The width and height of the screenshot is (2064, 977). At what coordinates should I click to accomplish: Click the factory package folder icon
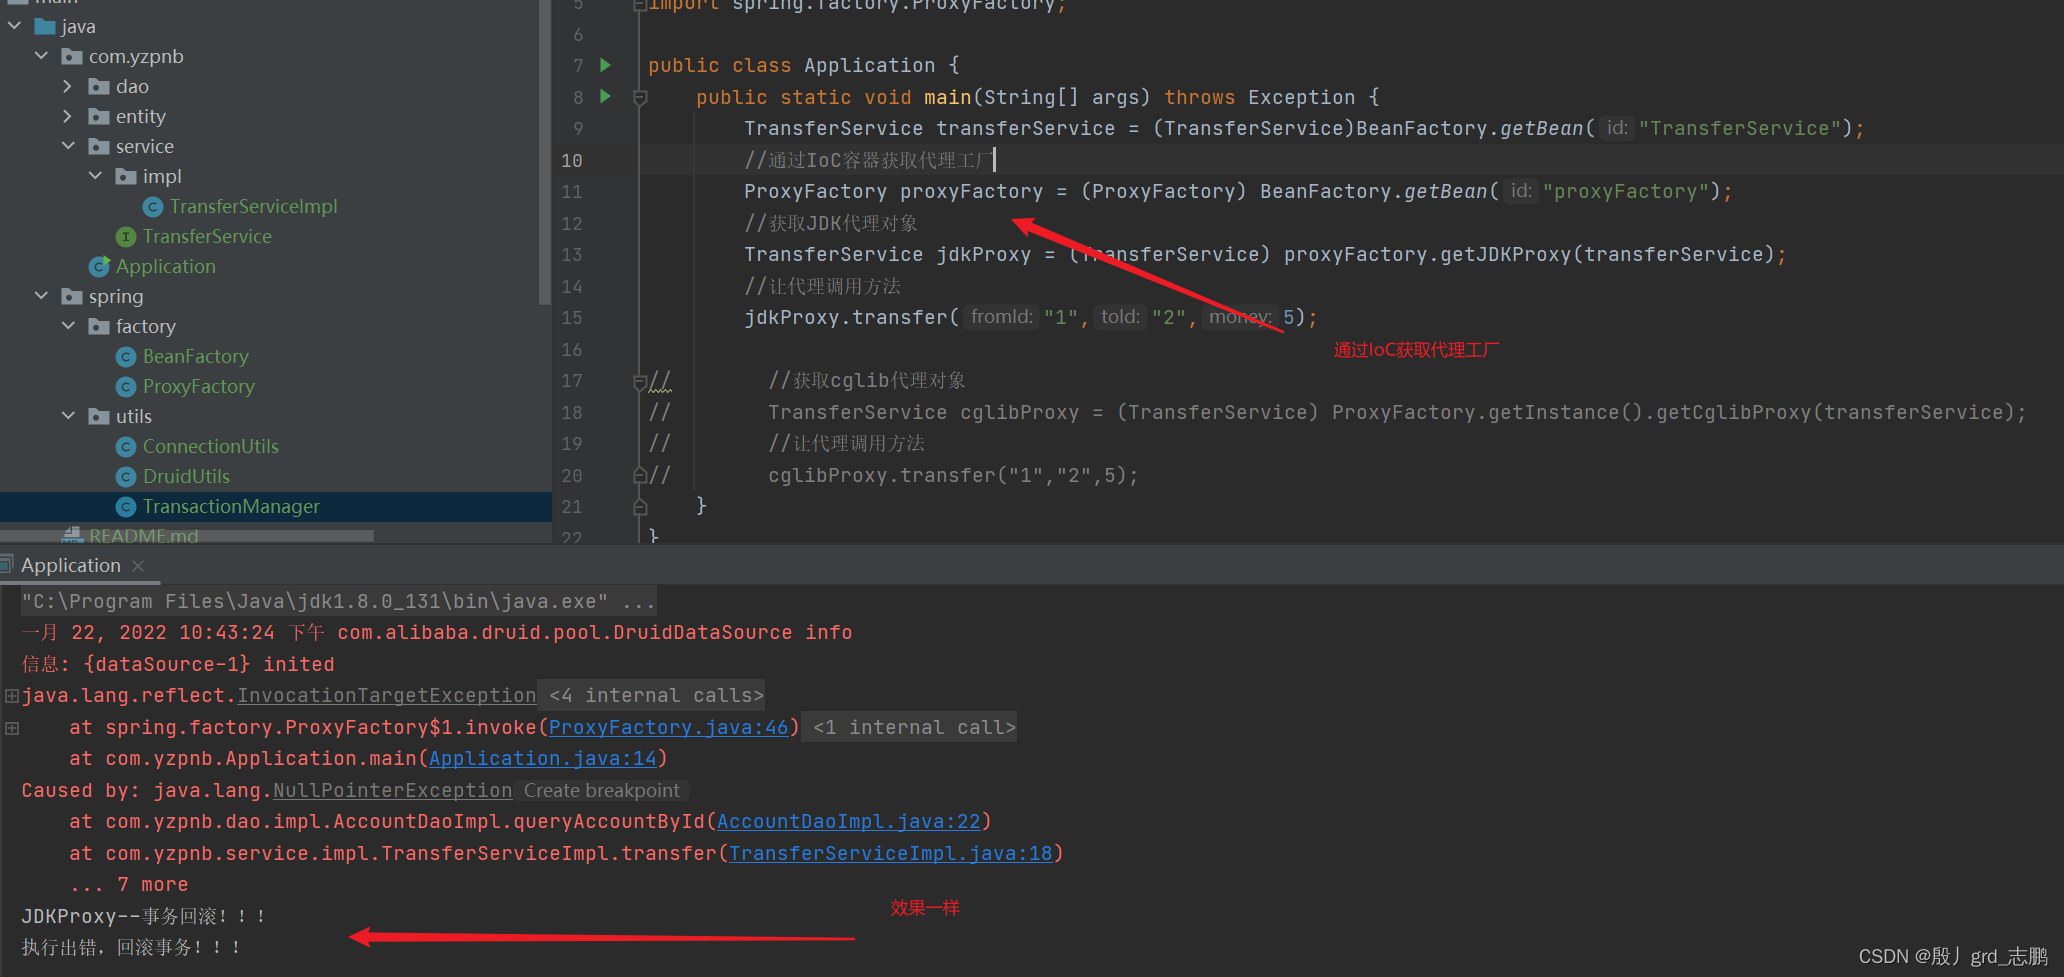99,326
